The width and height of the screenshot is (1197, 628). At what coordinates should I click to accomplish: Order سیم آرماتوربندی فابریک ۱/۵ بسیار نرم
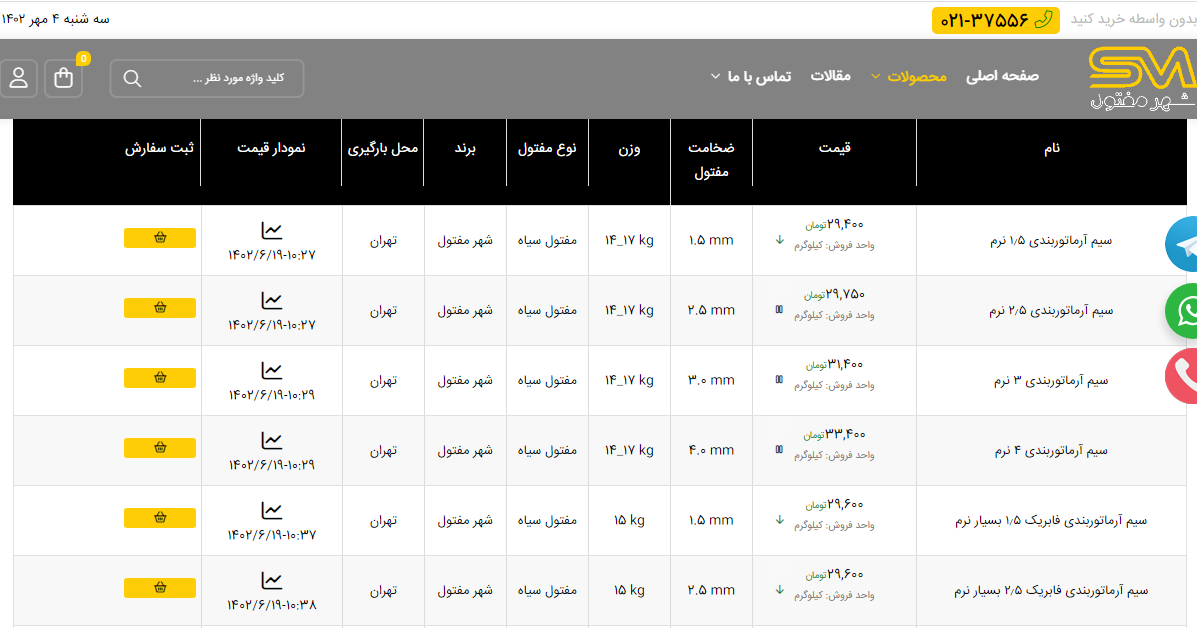tap(160, 518)
